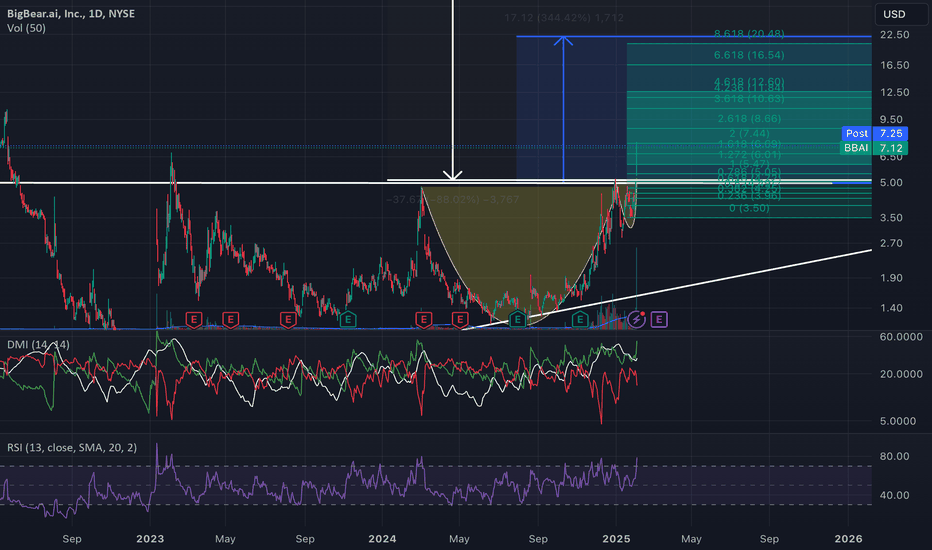This screenshot has width=932, height=550.
Task: Click the 0 (3.50) Fibonacci level label
Action: coord(749,208)
